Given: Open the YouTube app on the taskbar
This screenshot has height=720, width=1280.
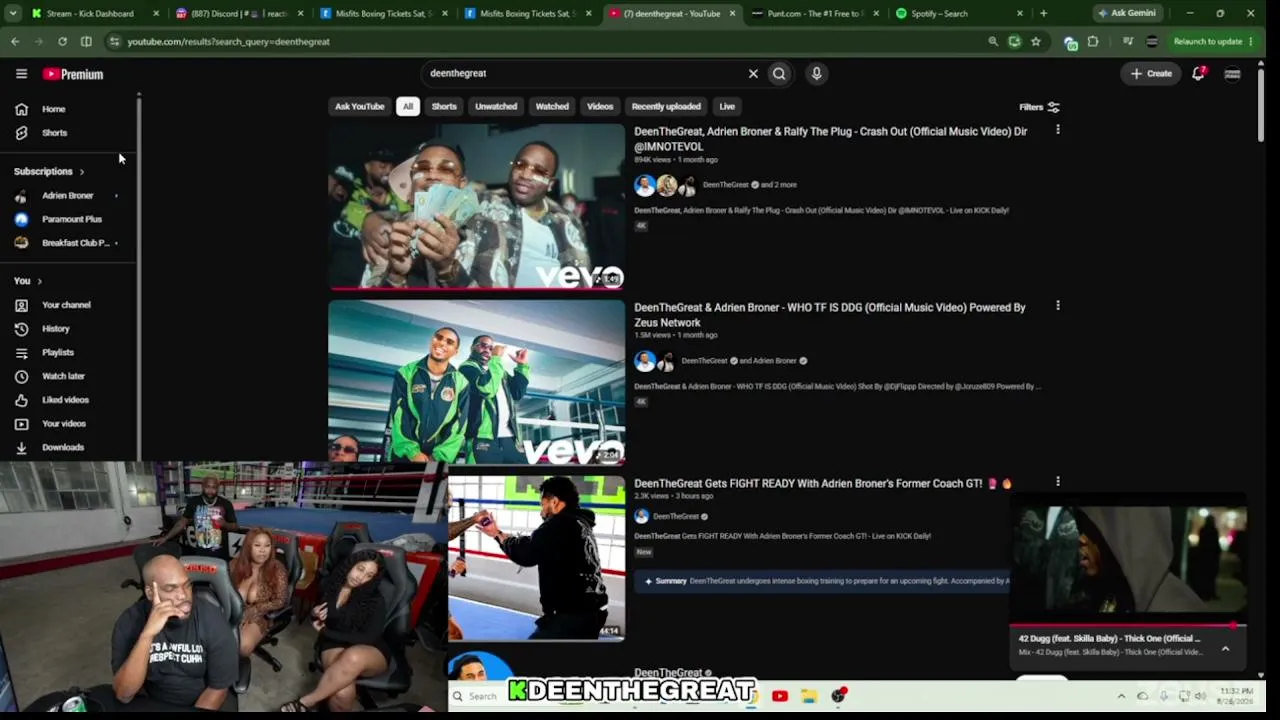Looking at the screenshot, I should (x=780, y=696).
